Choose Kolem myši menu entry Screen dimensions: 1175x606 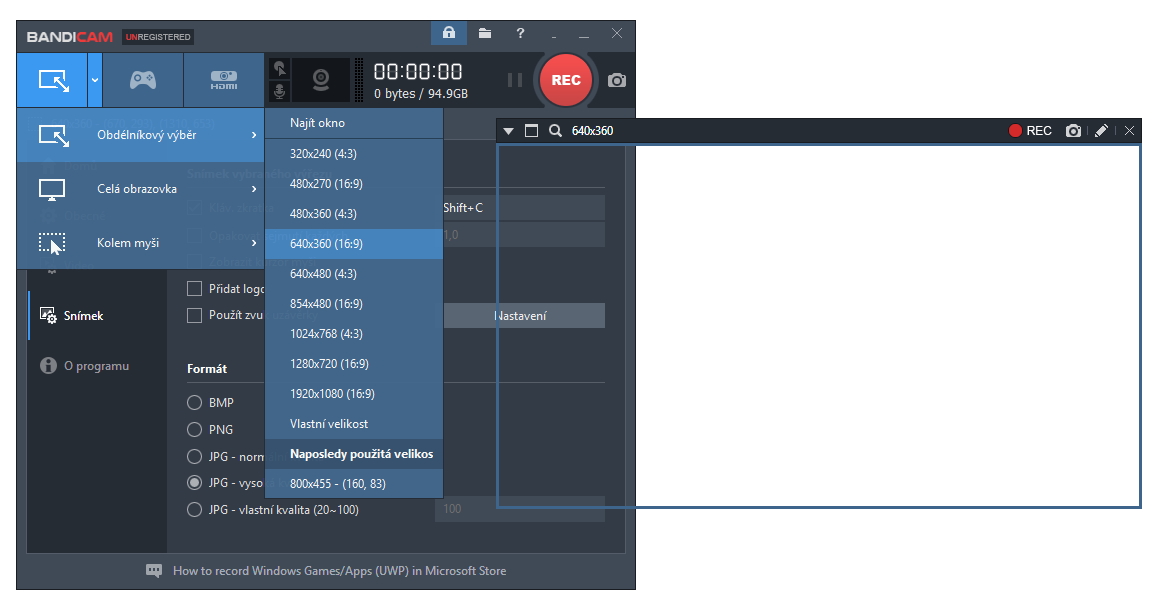141,243
